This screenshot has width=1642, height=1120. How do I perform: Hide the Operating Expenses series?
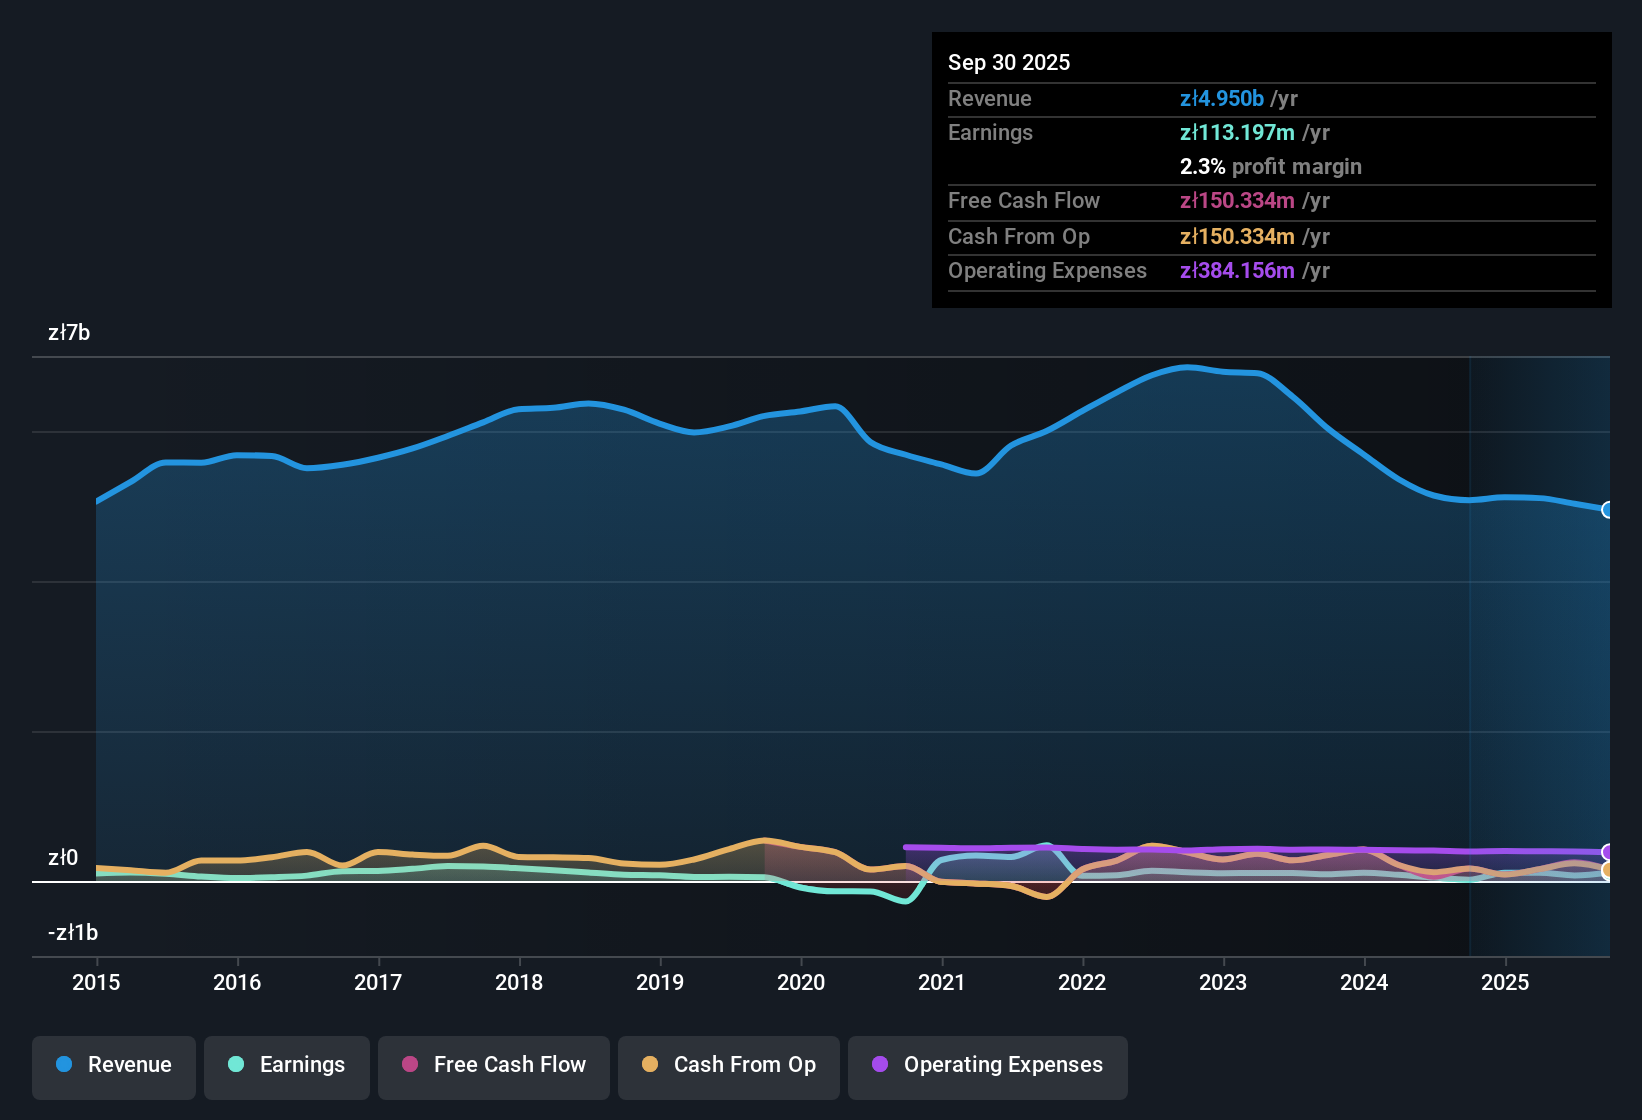point(987,1066)
